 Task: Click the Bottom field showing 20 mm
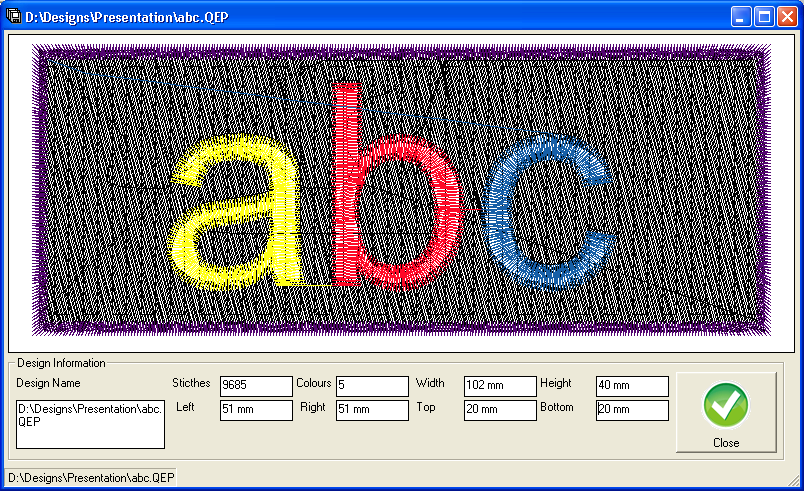(632, 410)
